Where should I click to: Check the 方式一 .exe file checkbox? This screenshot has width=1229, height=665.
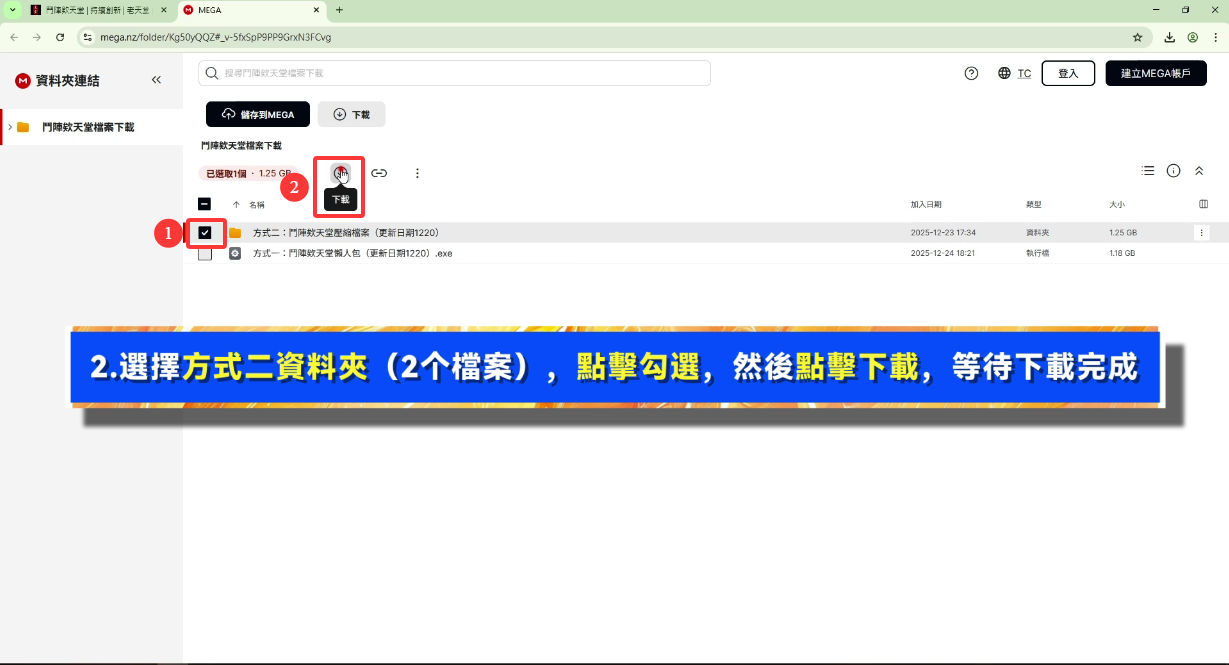(205, 254)
